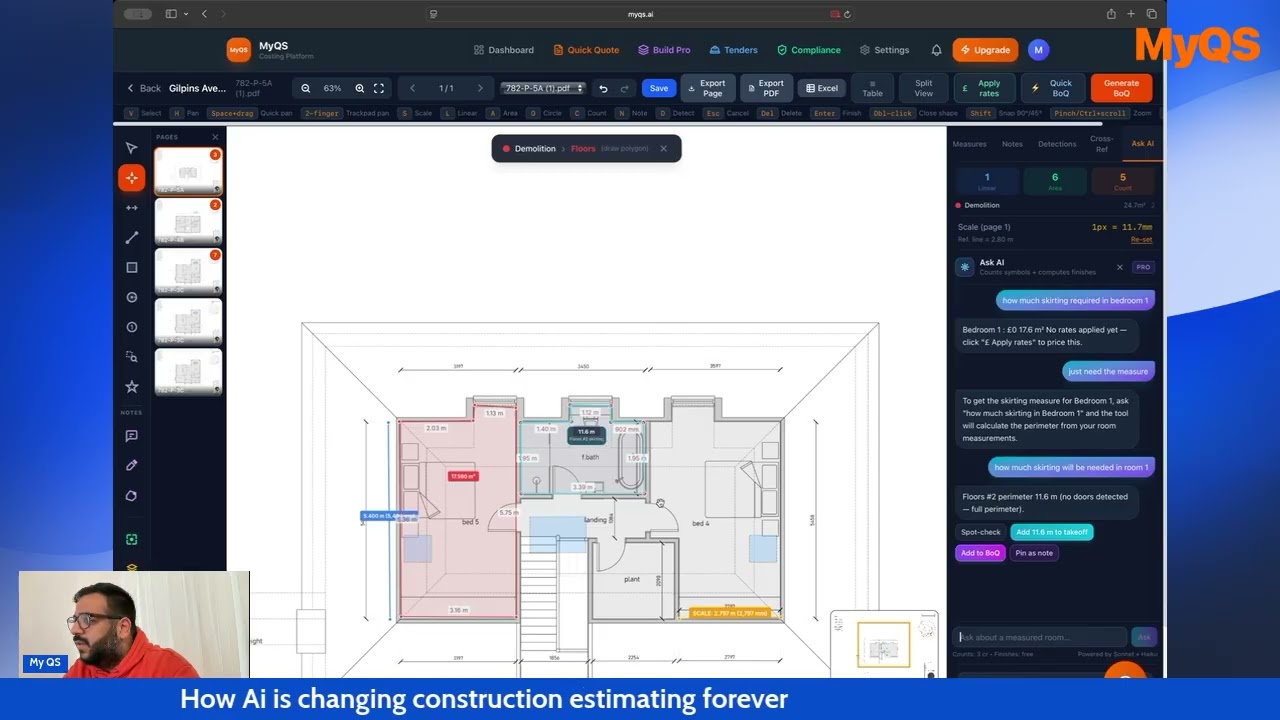Viewport: 1280px width, 720px height.
Task: Select the arrow Select tool in the left toolbar
Action: pyautogui.click(x=131, y=148)
